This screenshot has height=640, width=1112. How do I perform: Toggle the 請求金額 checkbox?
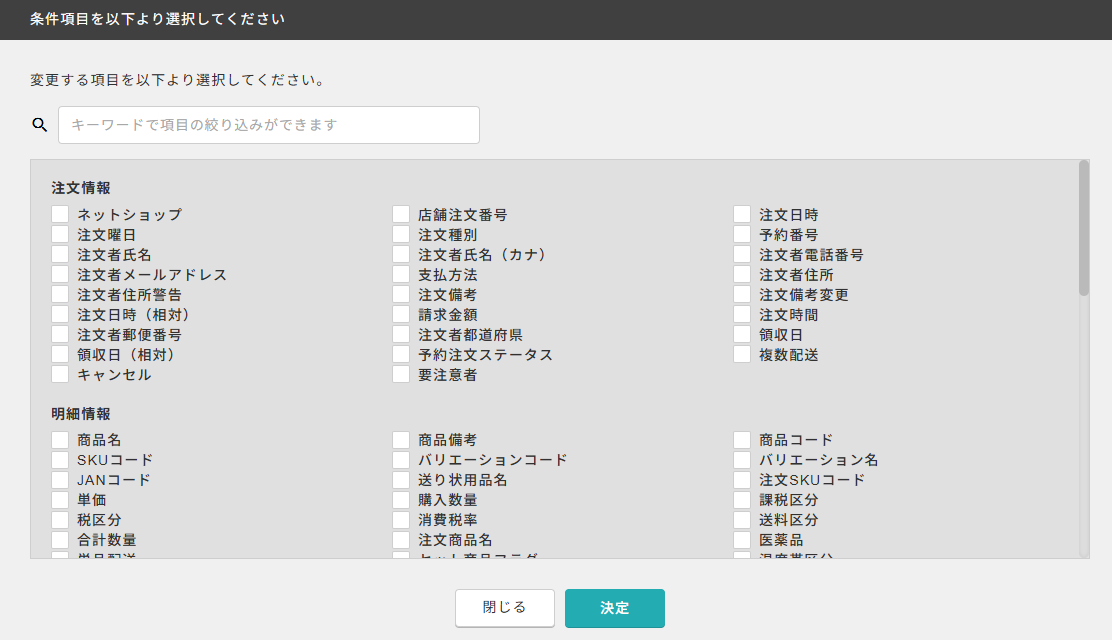[x=401, y=314]
